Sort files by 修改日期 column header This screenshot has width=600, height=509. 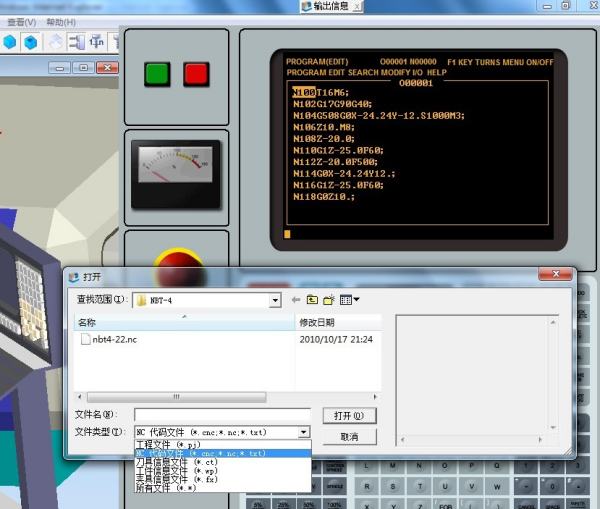[318, 323]
